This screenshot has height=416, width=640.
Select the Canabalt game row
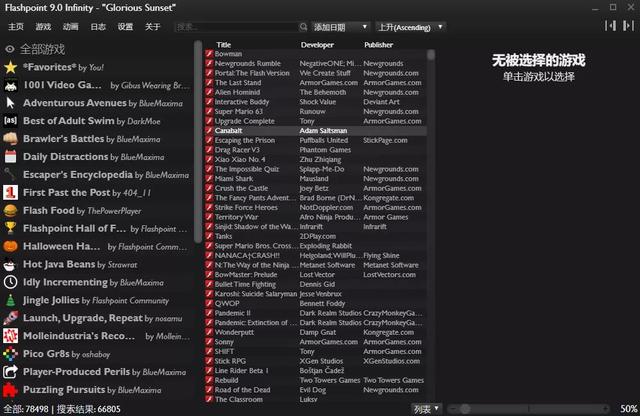point(316,131)
